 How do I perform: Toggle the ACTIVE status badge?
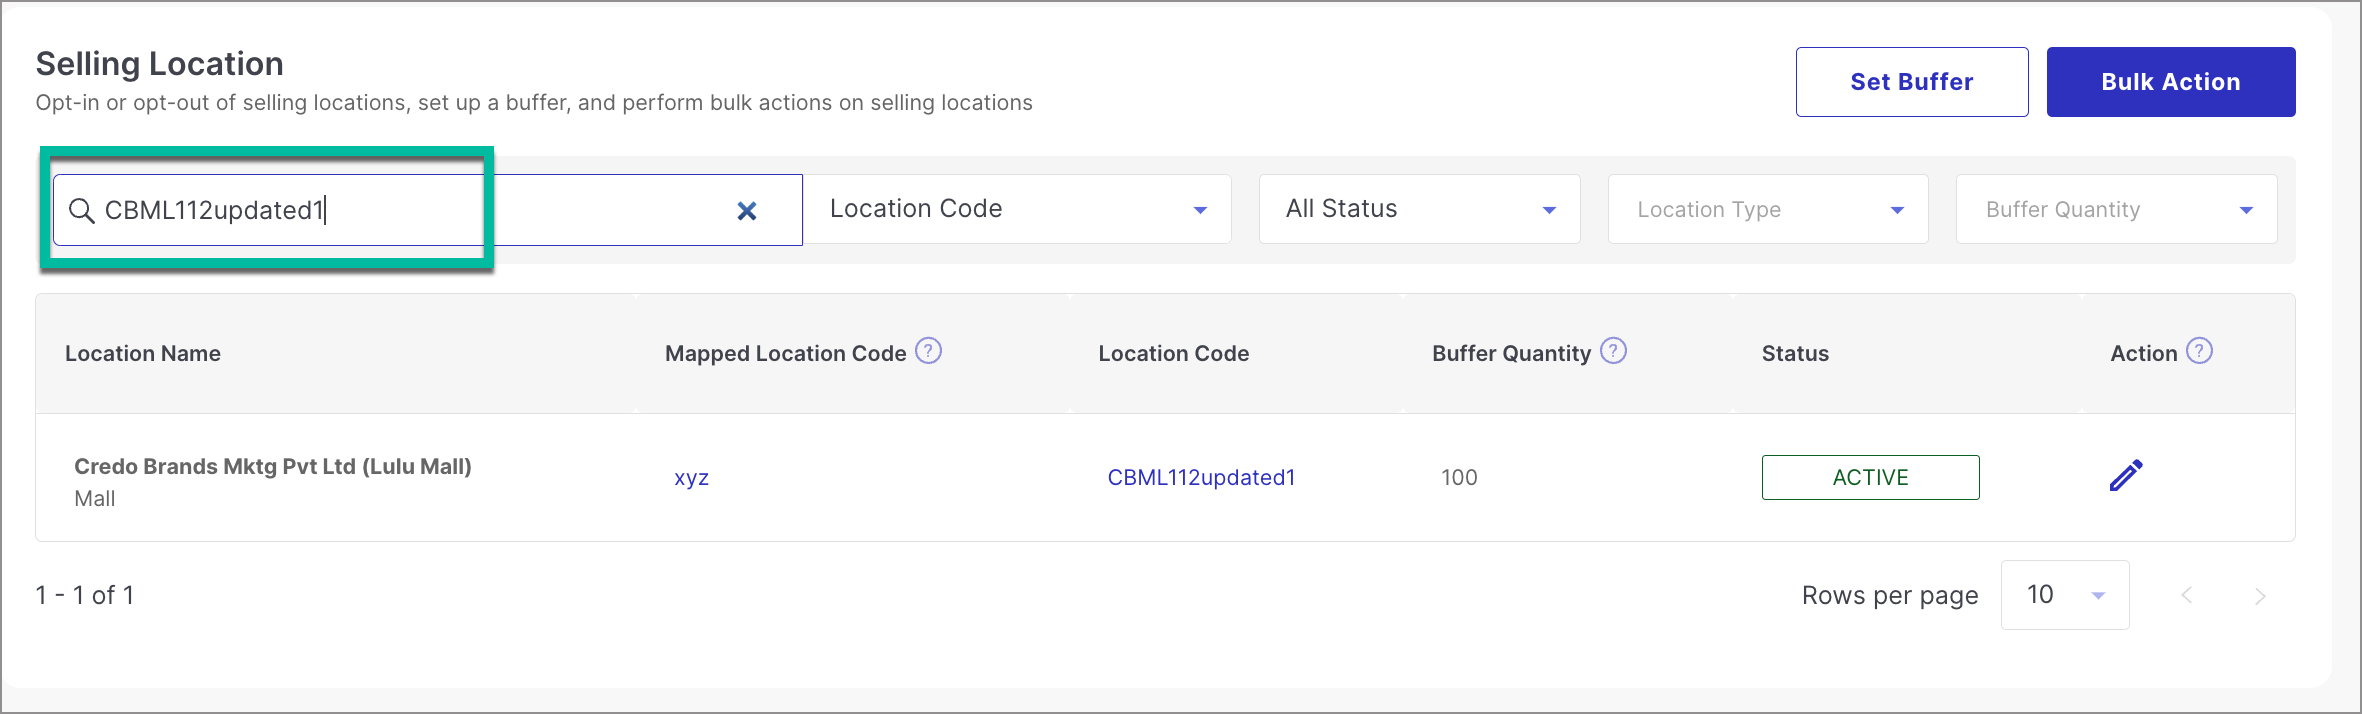[x=1871, y=477]
